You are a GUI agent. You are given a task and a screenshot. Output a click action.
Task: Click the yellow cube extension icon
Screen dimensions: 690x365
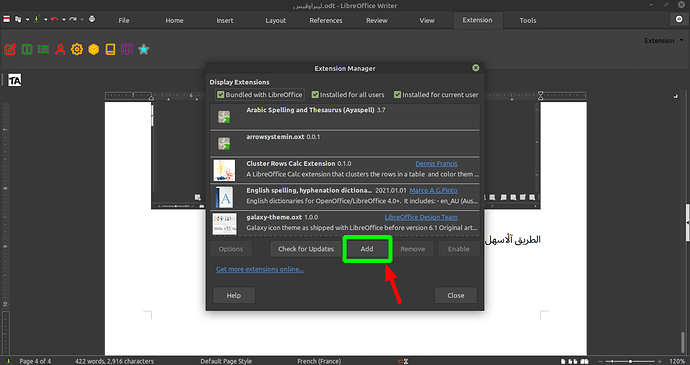coord(94,49)
